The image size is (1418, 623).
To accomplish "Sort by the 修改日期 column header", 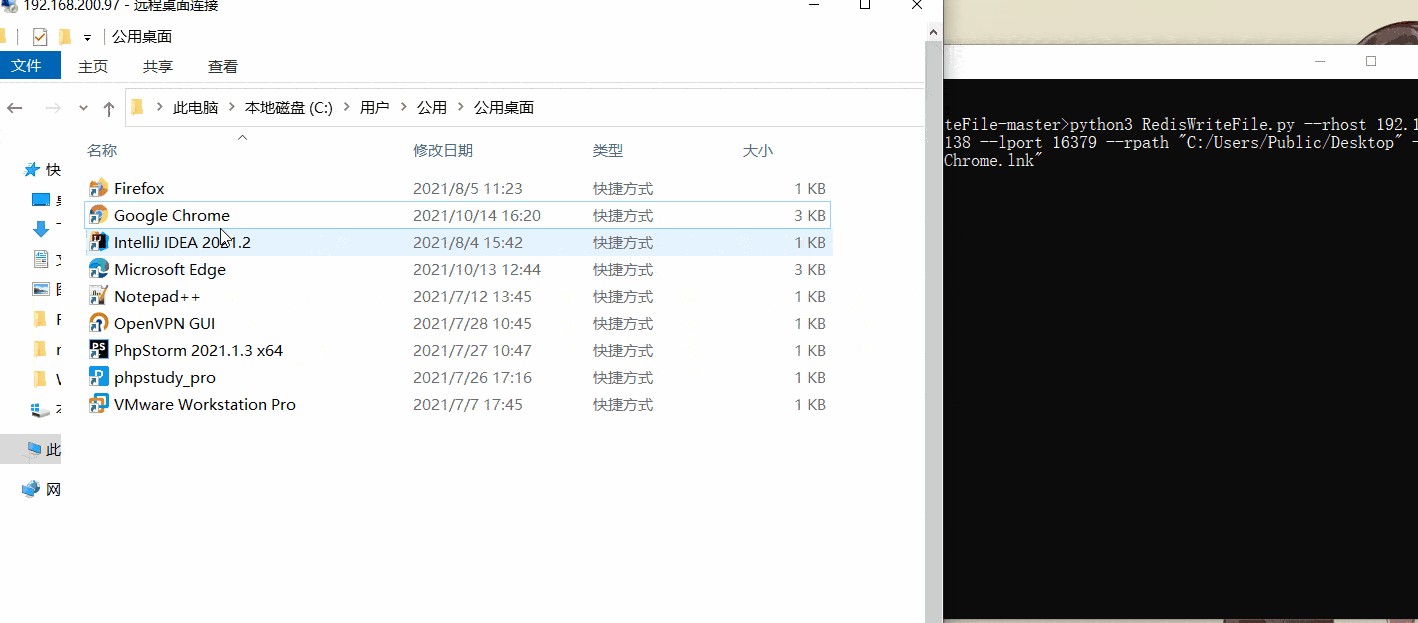I will coord(443,151).
